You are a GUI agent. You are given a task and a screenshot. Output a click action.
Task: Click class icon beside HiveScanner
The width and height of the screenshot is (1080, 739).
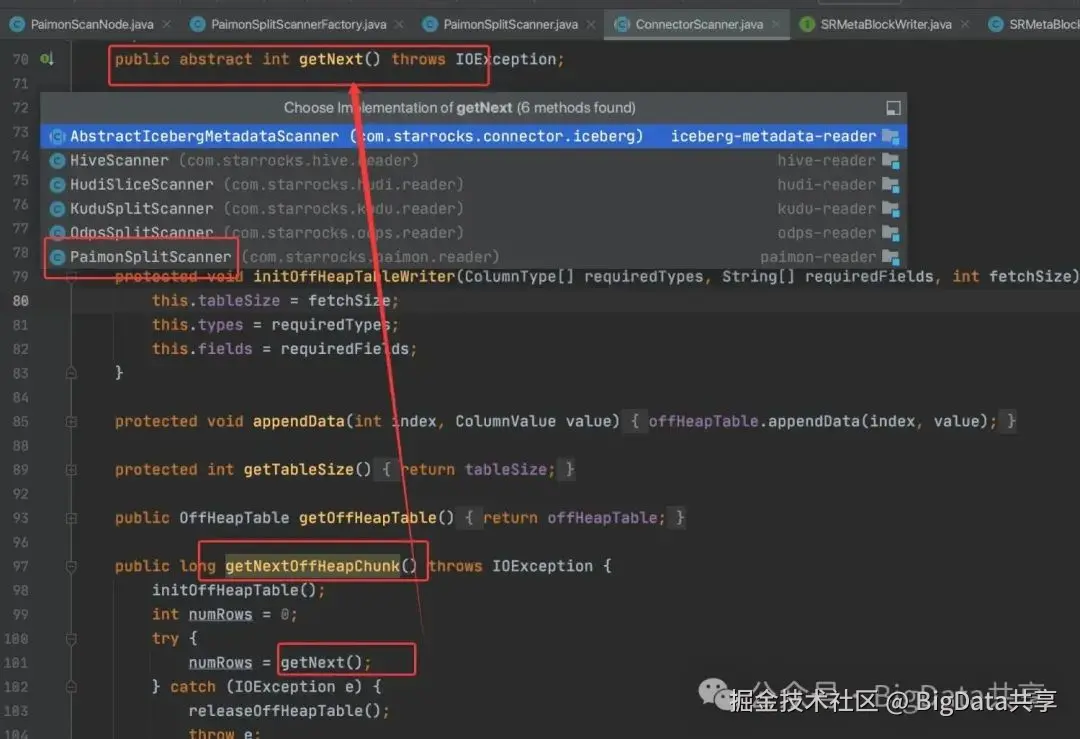point(57,160)
